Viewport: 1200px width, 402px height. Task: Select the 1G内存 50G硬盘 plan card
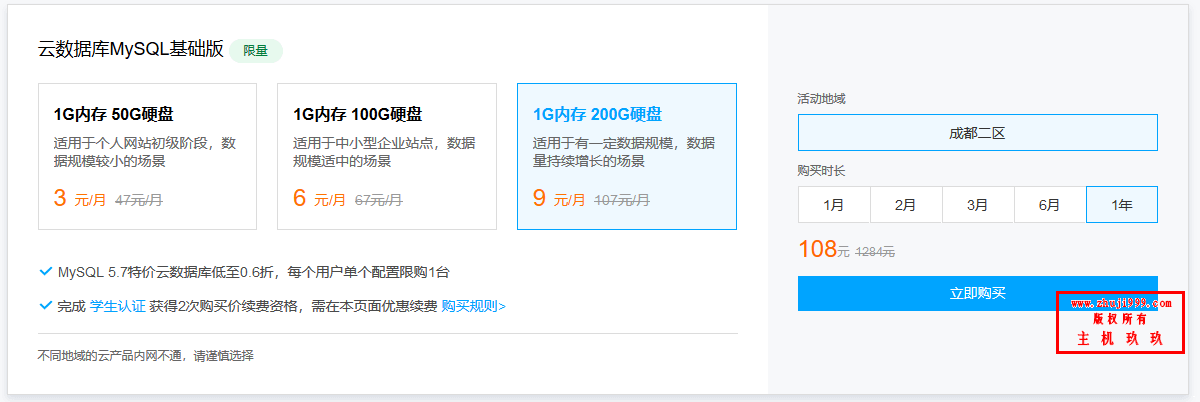[147, 156]
